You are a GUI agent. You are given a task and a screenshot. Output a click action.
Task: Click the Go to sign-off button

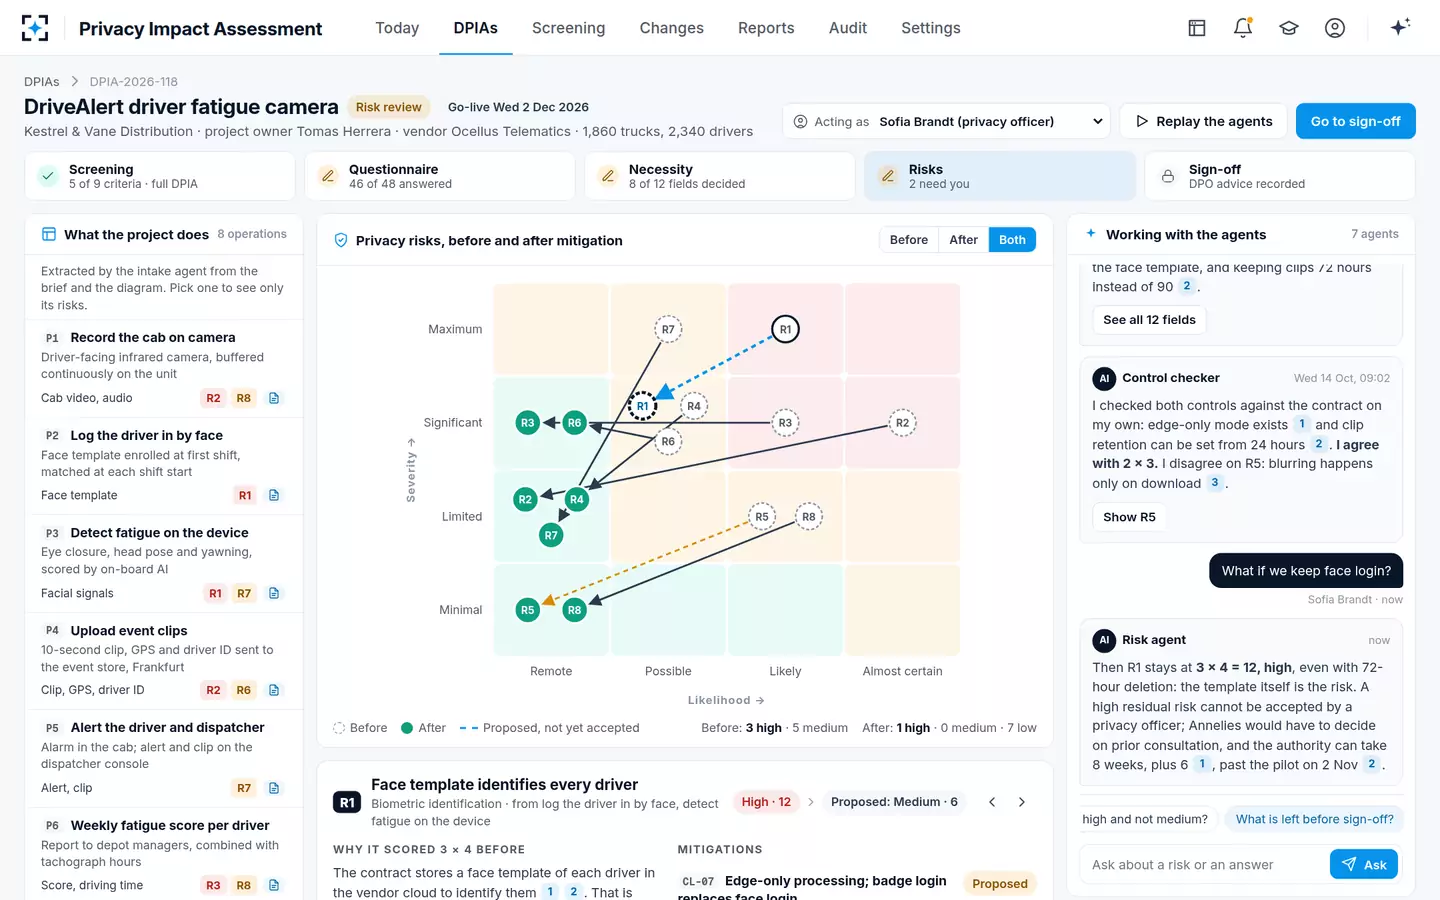point(1355,122)
